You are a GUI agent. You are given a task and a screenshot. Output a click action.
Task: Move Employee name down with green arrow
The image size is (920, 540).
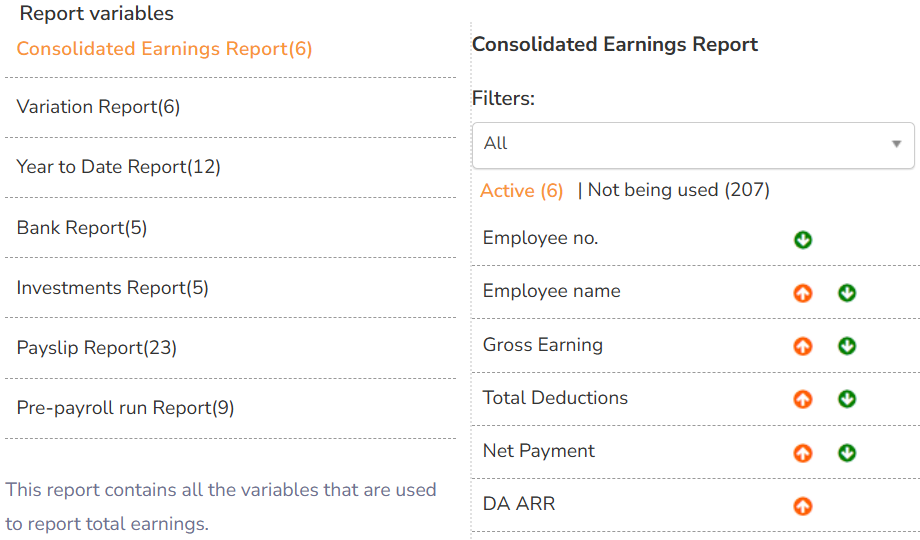click(847, 293)
